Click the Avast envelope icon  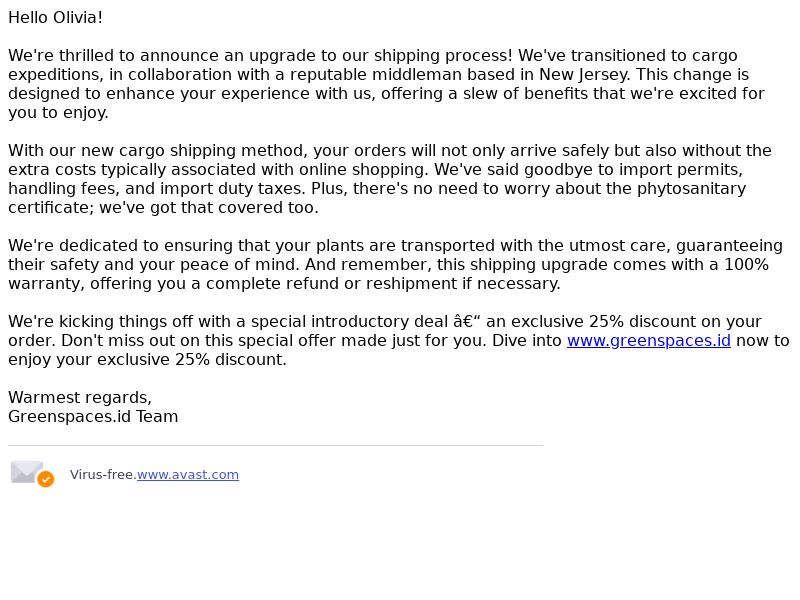32,474
